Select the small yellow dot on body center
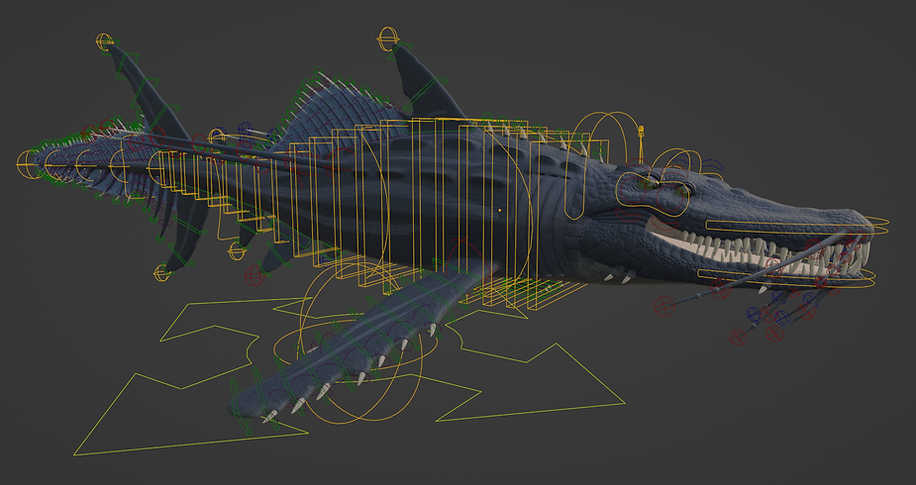 (499, 209)
